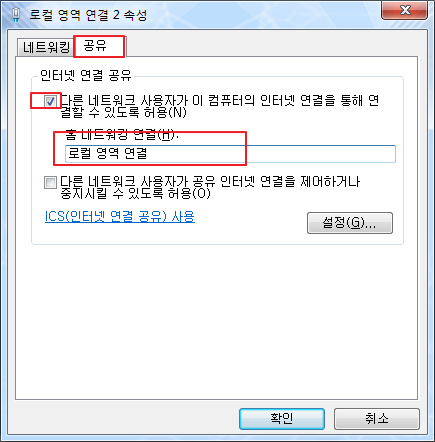Open the ICS(인터넷 연결 공유) 사용 link

click(x=120, y=216)
